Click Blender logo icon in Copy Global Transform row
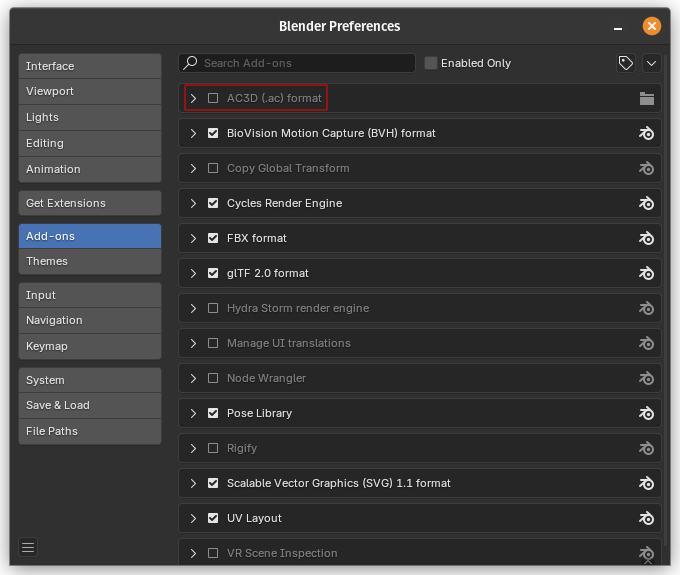Image resolution: width=680 pixels, height=575 pixels. [x=646, y=168]
